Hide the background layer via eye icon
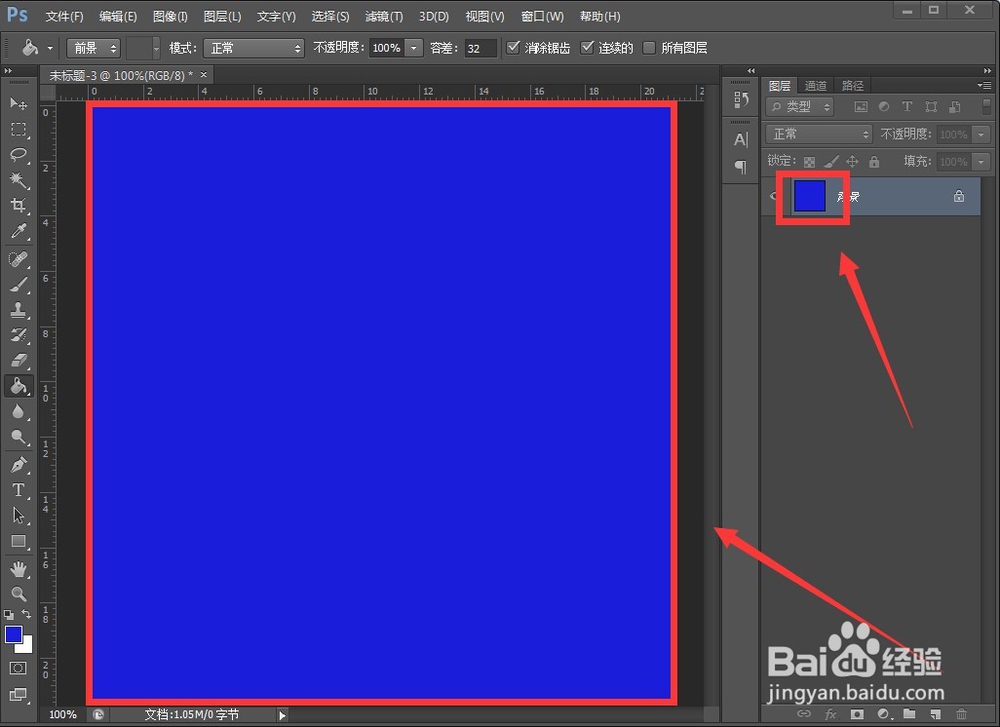 point(774,196)
